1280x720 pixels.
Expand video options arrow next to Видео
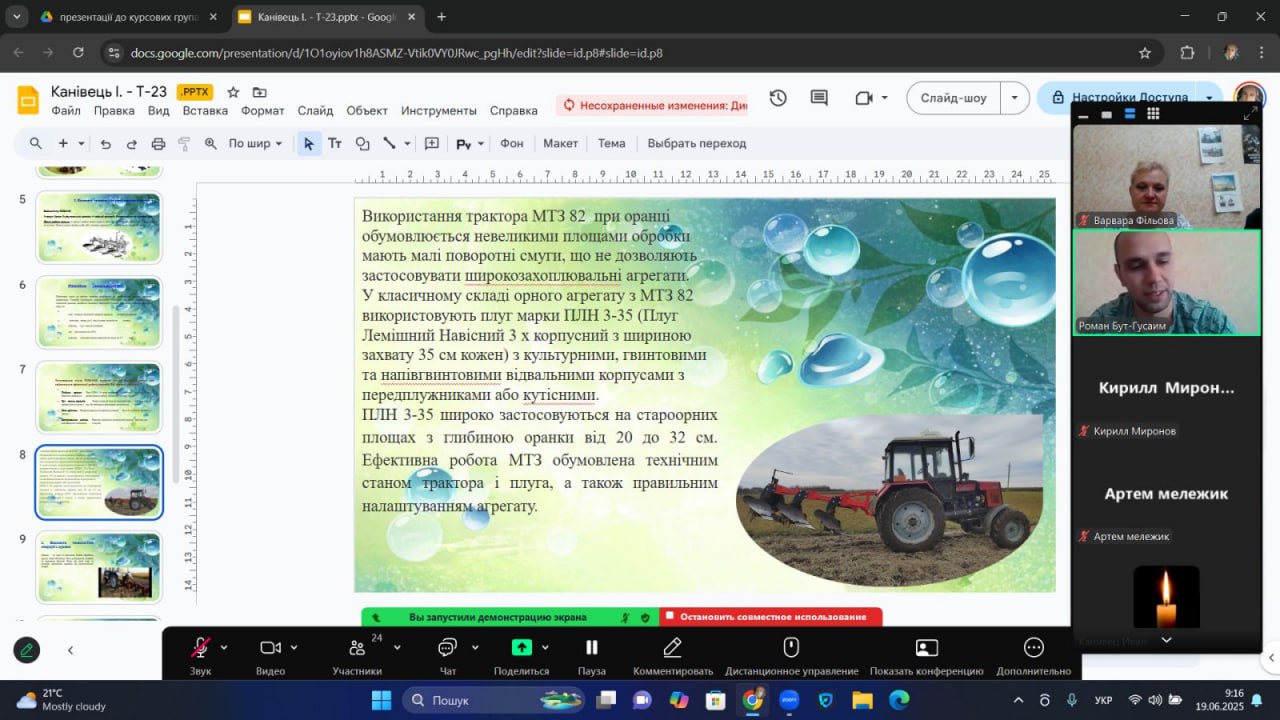294,647
